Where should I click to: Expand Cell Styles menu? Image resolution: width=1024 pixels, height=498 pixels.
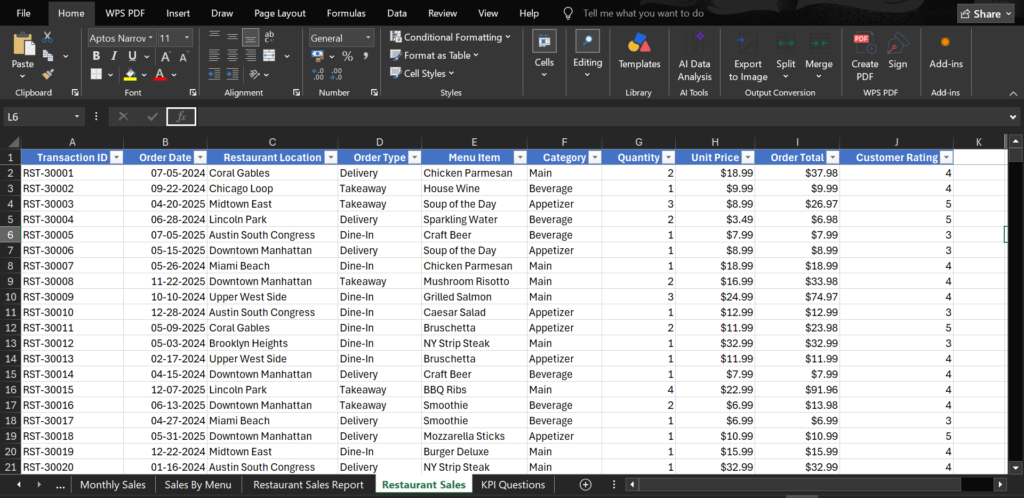(451, 74)
